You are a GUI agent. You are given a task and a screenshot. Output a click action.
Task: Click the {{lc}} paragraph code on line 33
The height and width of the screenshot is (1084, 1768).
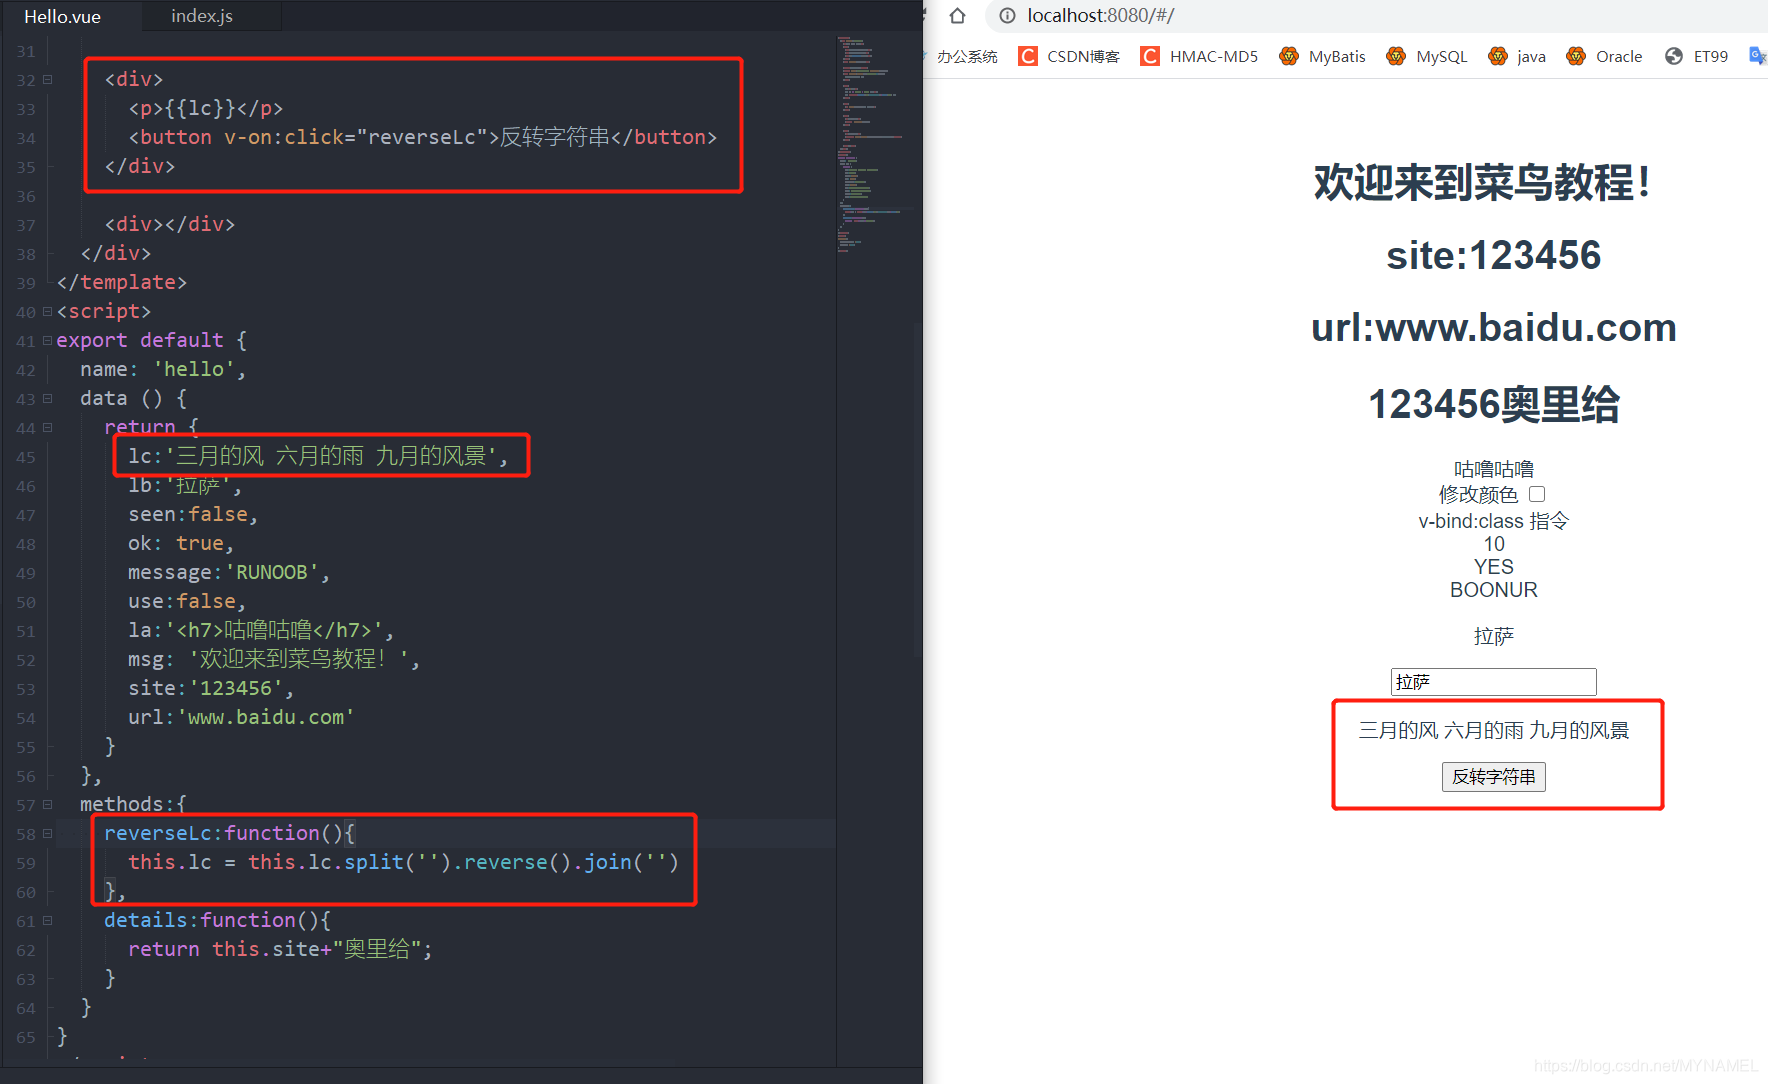206,109
